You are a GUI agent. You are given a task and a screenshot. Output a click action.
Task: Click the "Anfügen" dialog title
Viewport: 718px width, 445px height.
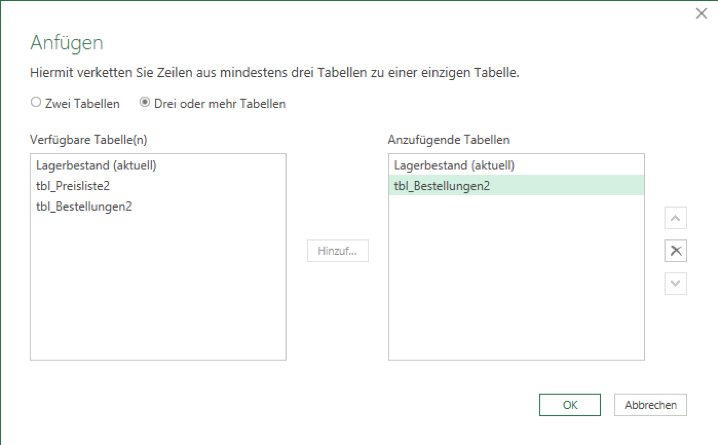67,42
